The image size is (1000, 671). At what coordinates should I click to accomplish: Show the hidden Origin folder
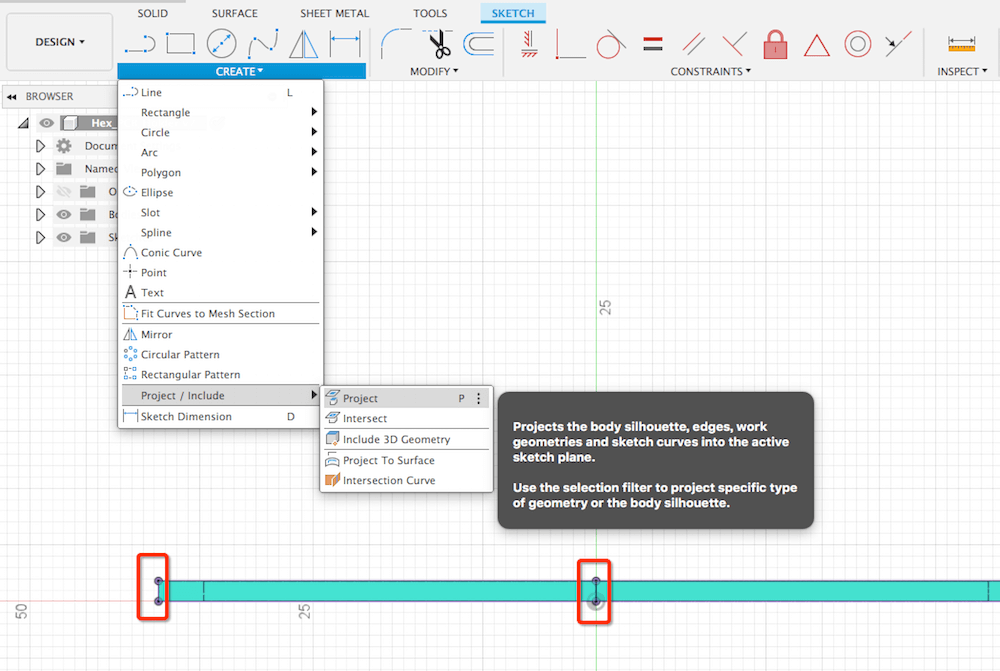tap(64, 192)
